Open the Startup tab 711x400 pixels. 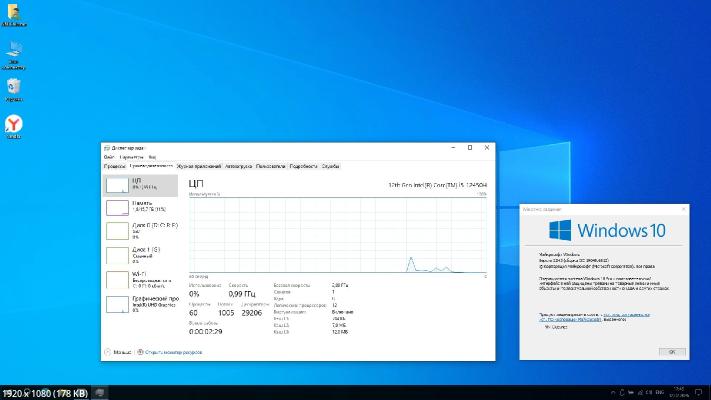pyautogui.click(x=238, y=166)
